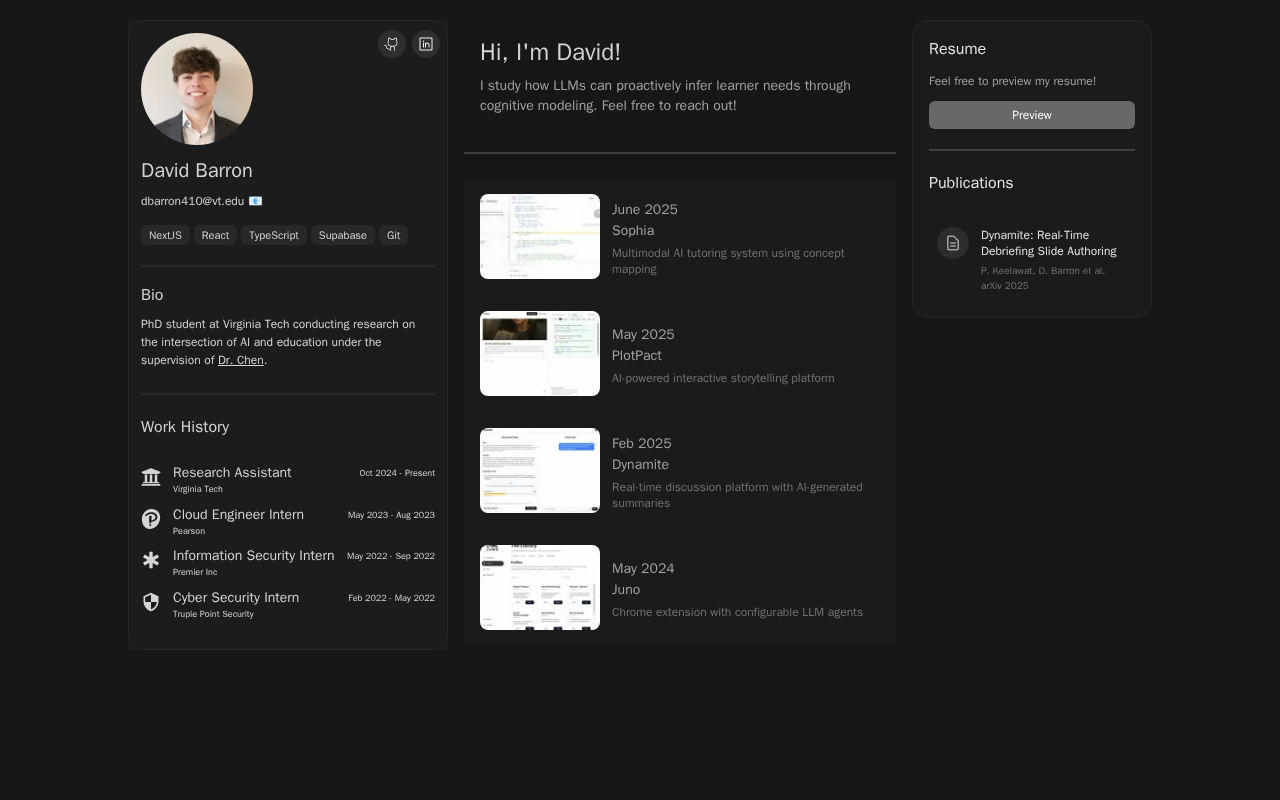Follow the Dr. Chen link
The width and height of the screenshot is (1280, 800).
click(241, 360)
